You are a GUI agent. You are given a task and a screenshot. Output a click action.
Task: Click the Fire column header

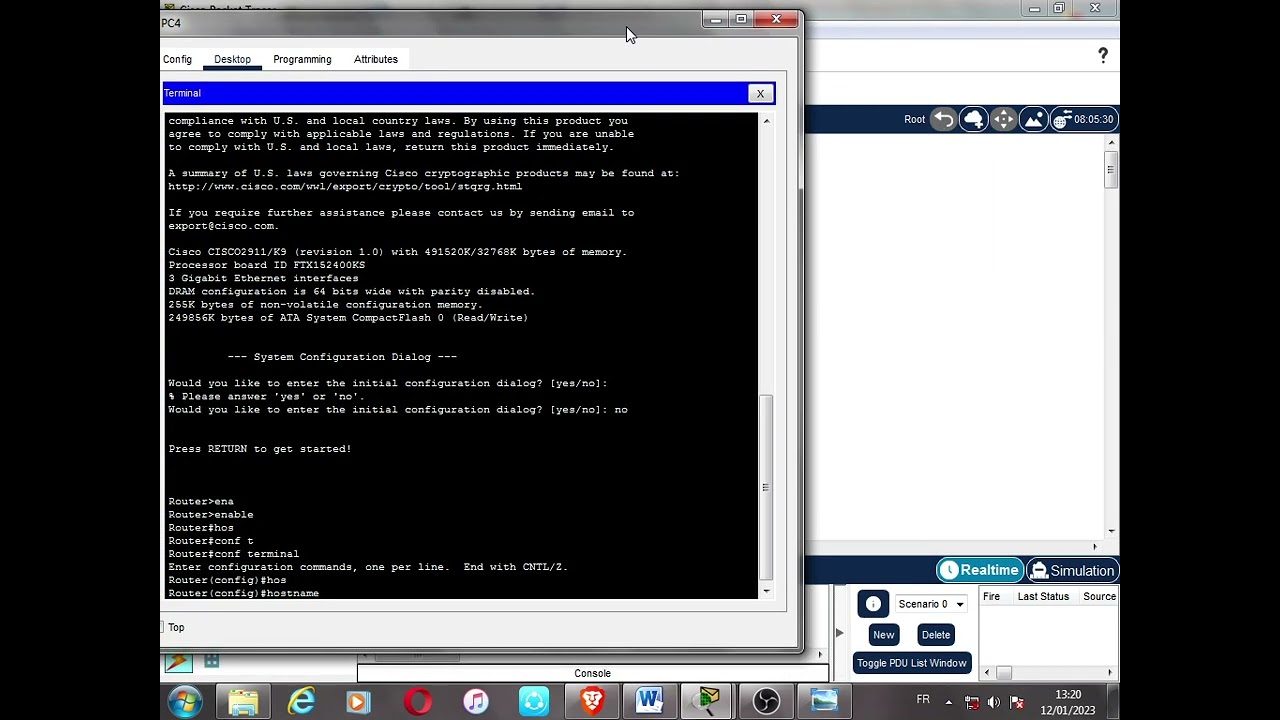[991, 597]
